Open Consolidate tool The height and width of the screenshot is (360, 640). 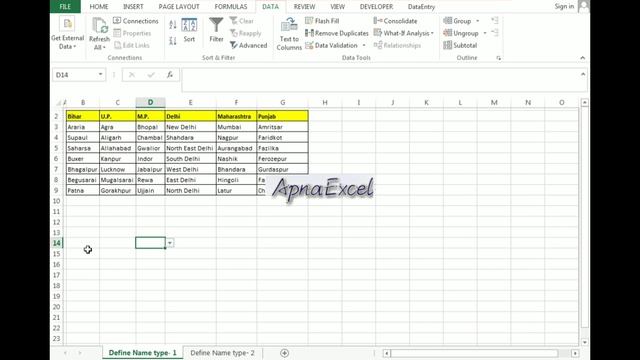396,21
